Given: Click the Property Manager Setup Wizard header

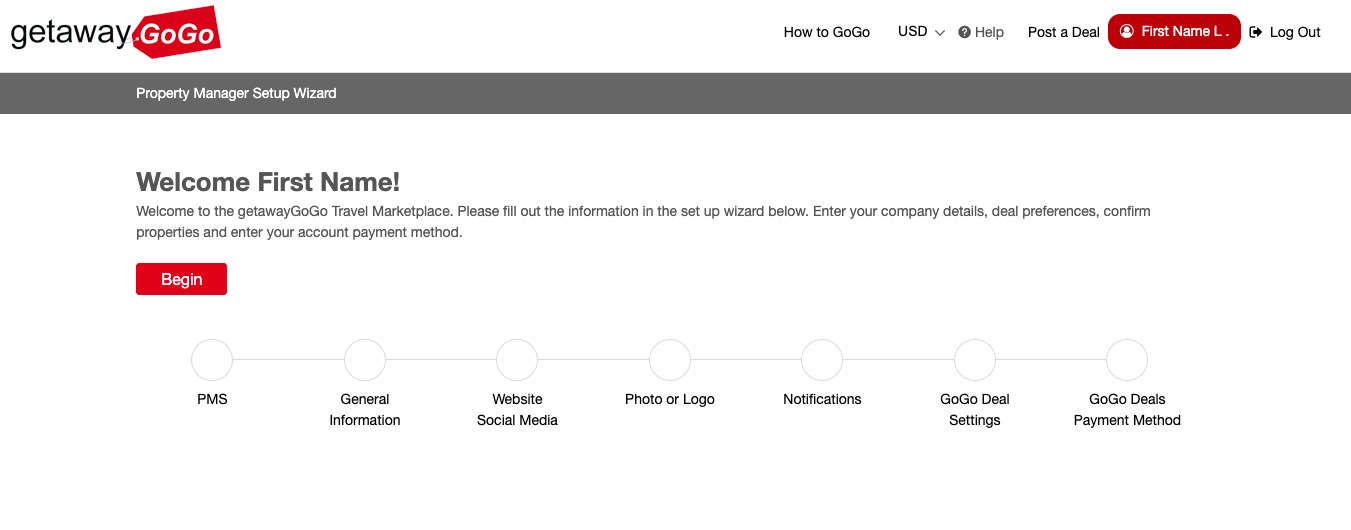Looking at the screenshot, I should pyautogui.click(x=236, y=93).
